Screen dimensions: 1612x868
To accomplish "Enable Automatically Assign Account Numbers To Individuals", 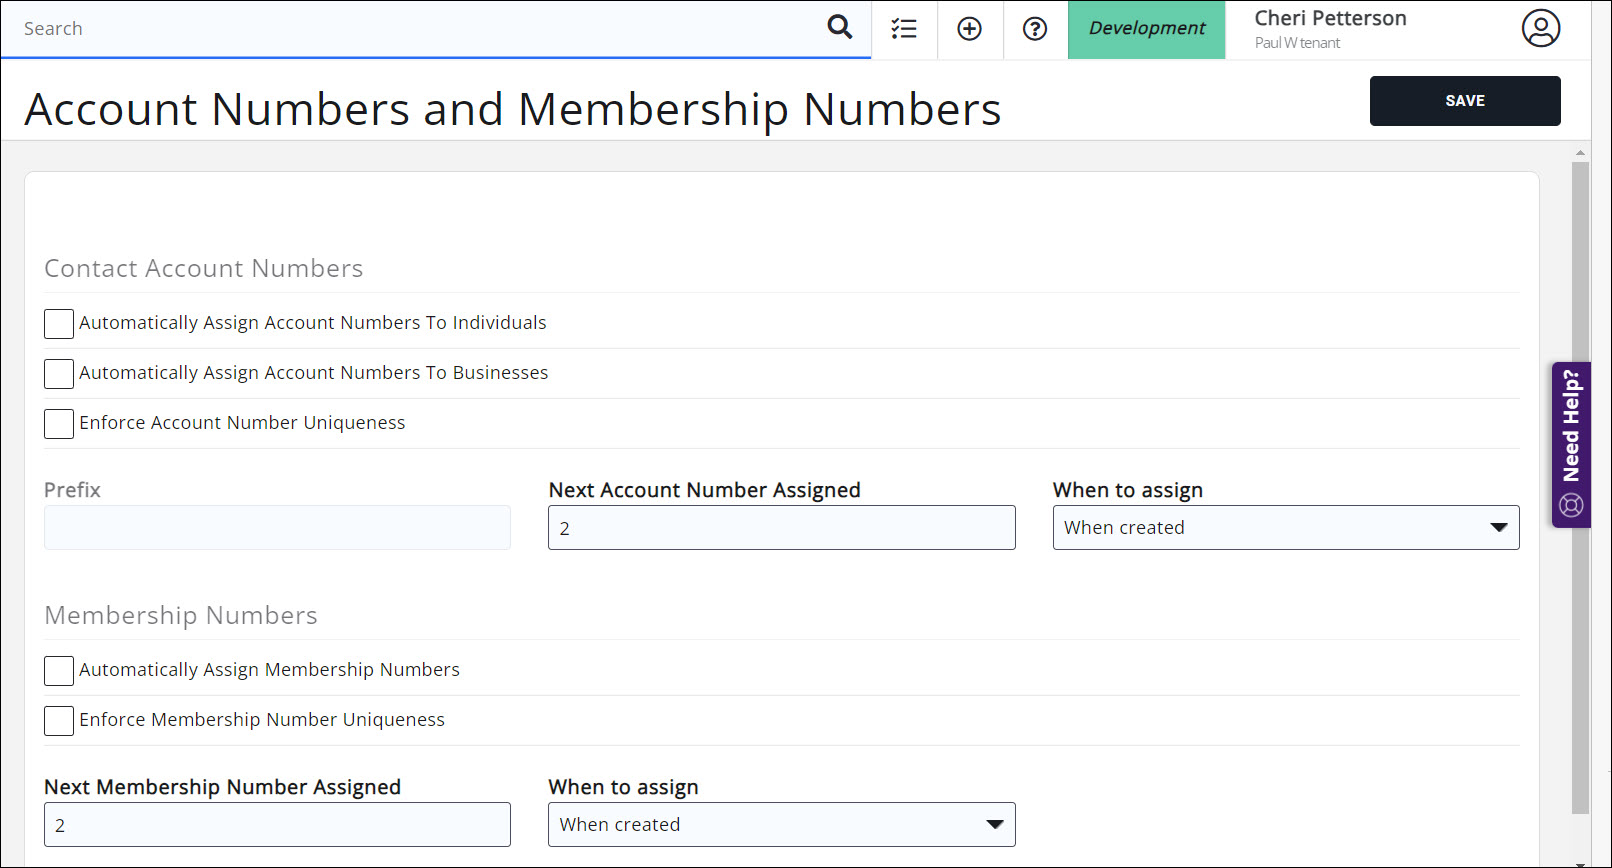I will point(59,324).
